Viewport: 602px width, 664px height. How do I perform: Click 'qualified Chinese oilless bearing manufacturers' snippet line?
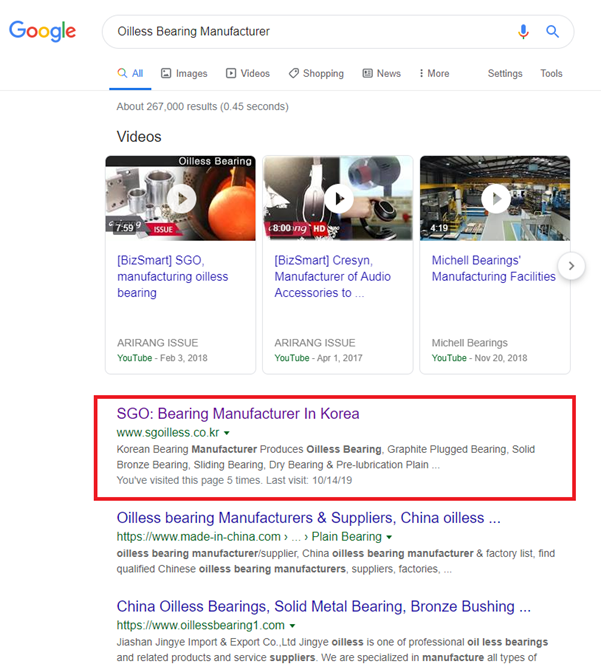point(284,569)
